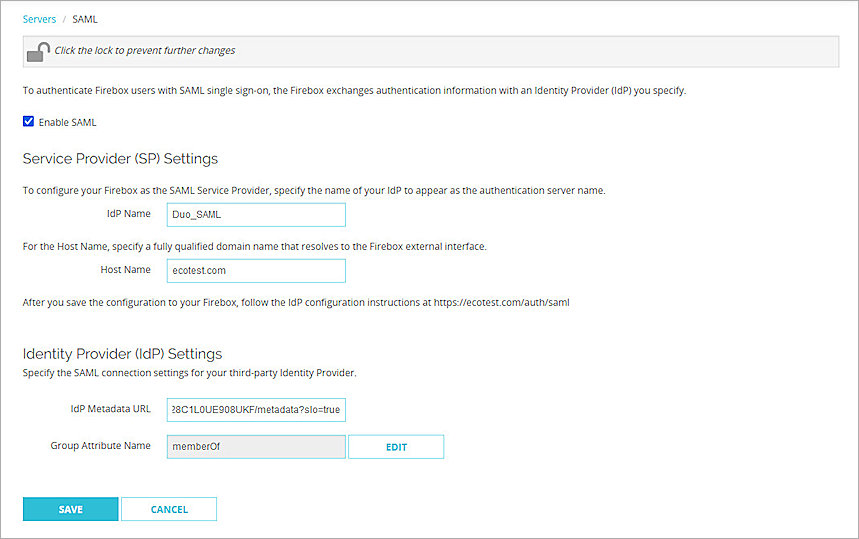The width and height of the screenshot is (859, 539).
Task: Click the padlock icon to lock changes
Action: click(38, 52)
